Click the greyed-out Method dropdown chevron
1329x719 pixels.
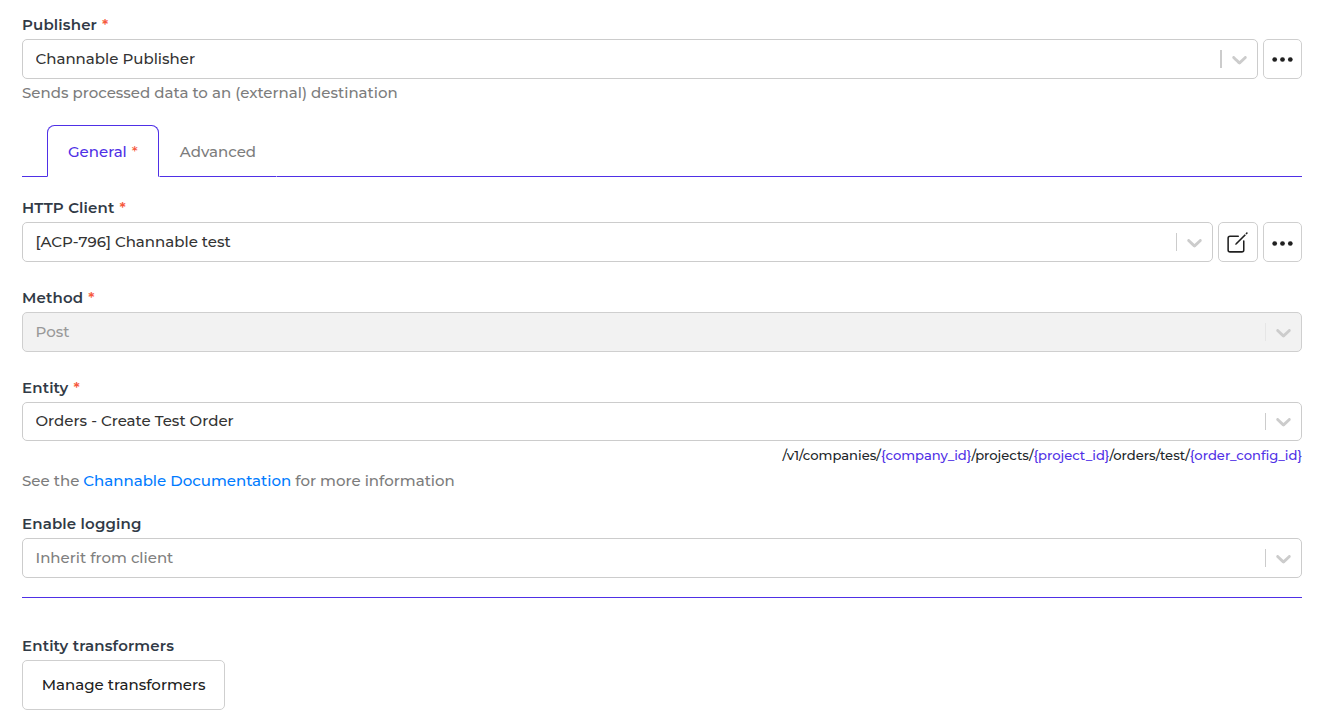click(1283, 332)
